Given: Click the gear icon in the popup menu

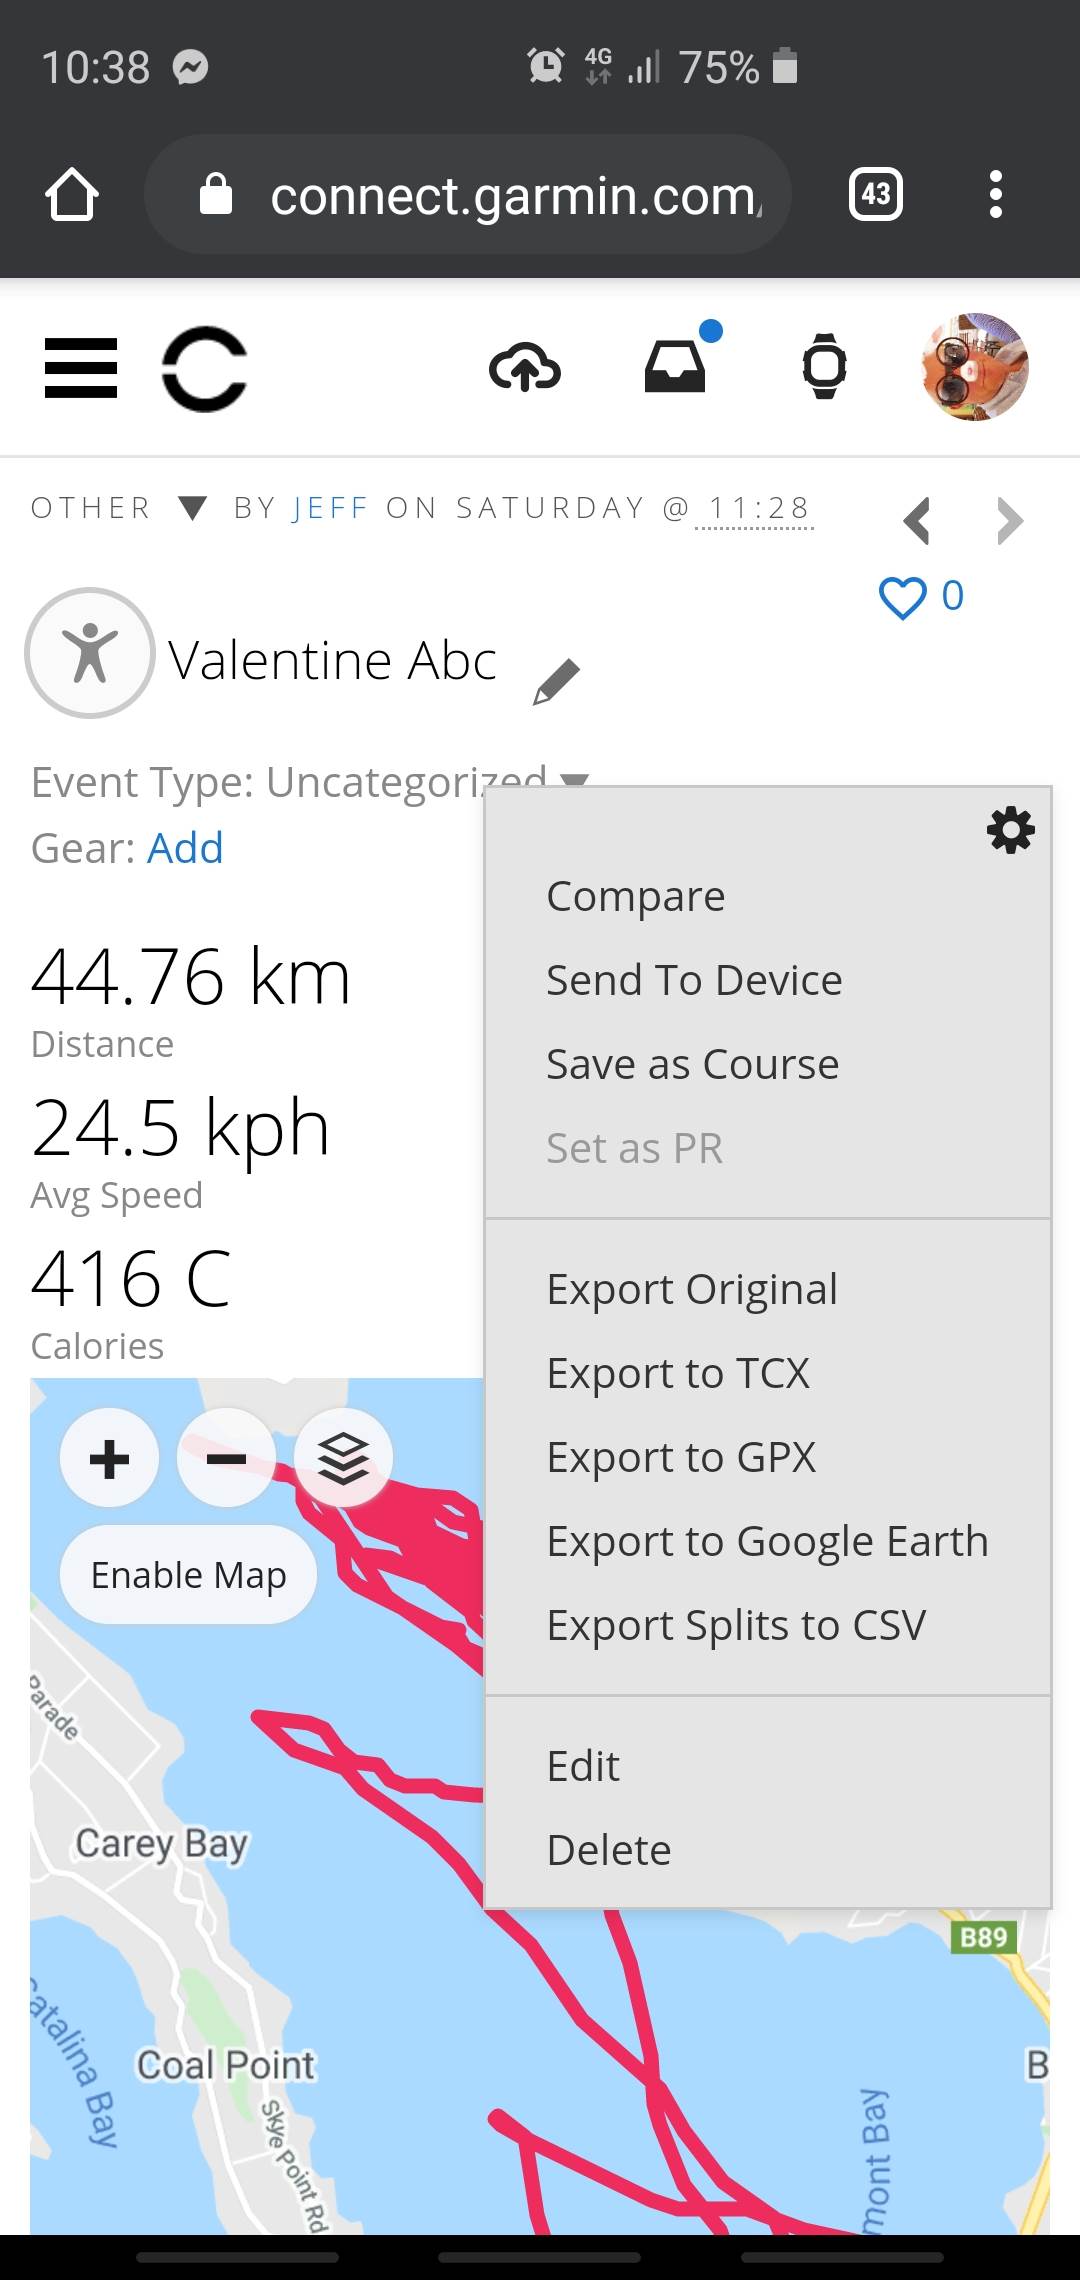Looking at the screenshot, I should 1011,830.
